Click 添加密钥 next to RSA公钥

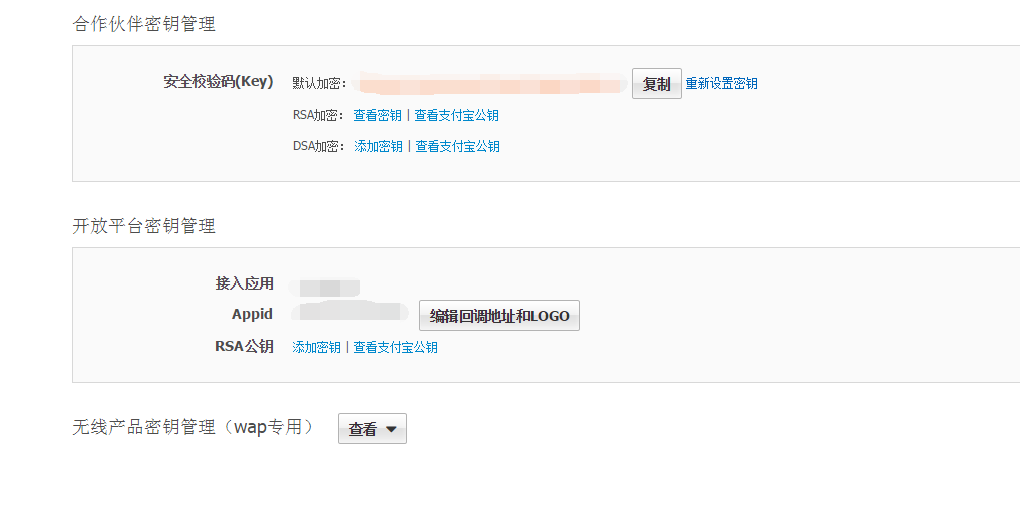pos(316,347)
